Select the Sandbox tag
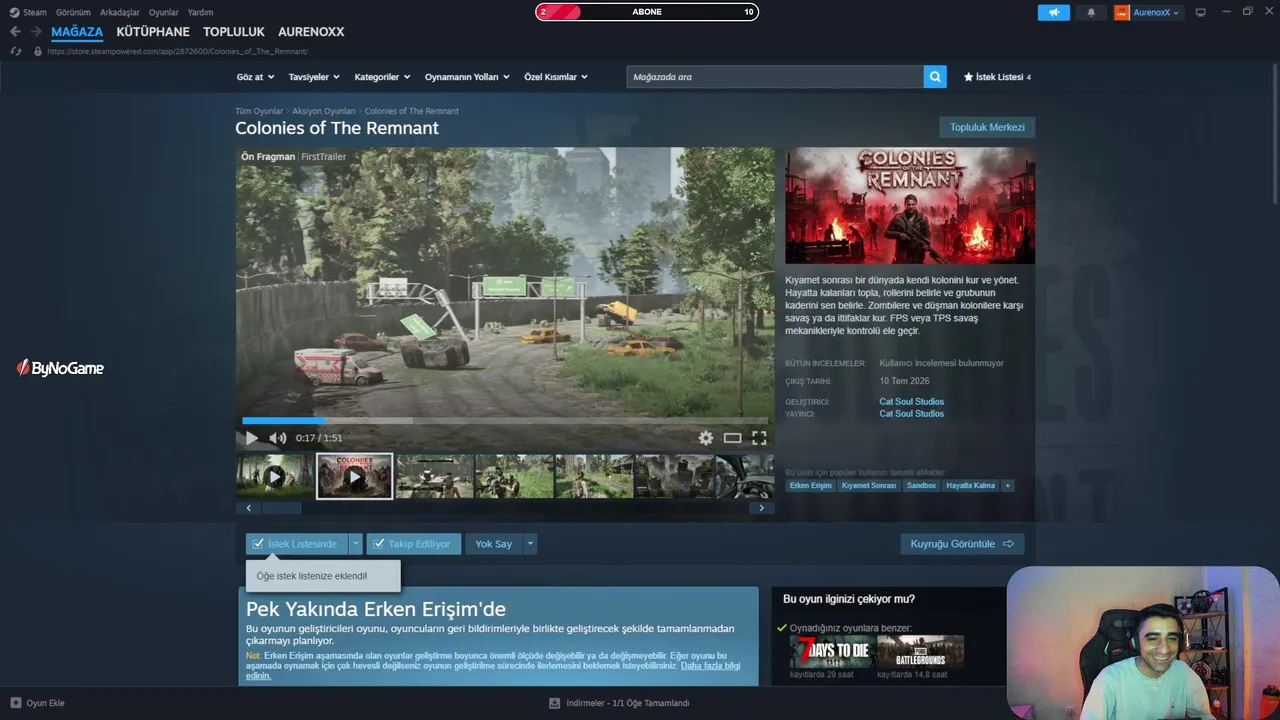The height and width of the screenshot is (720, 1280). tap(921, 485)
